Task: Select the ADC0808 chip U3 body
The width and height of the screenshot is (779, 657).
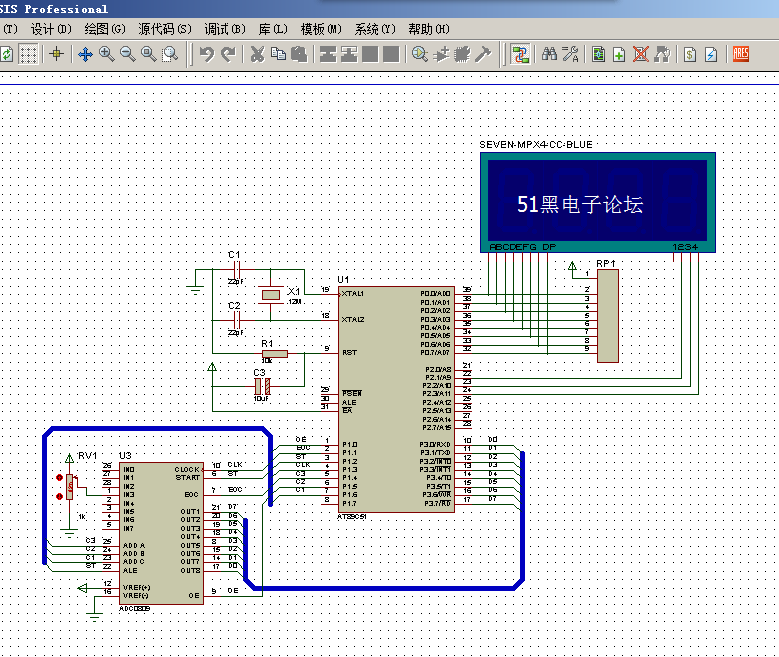Action: pyautogui.click(x=161, y=534)
